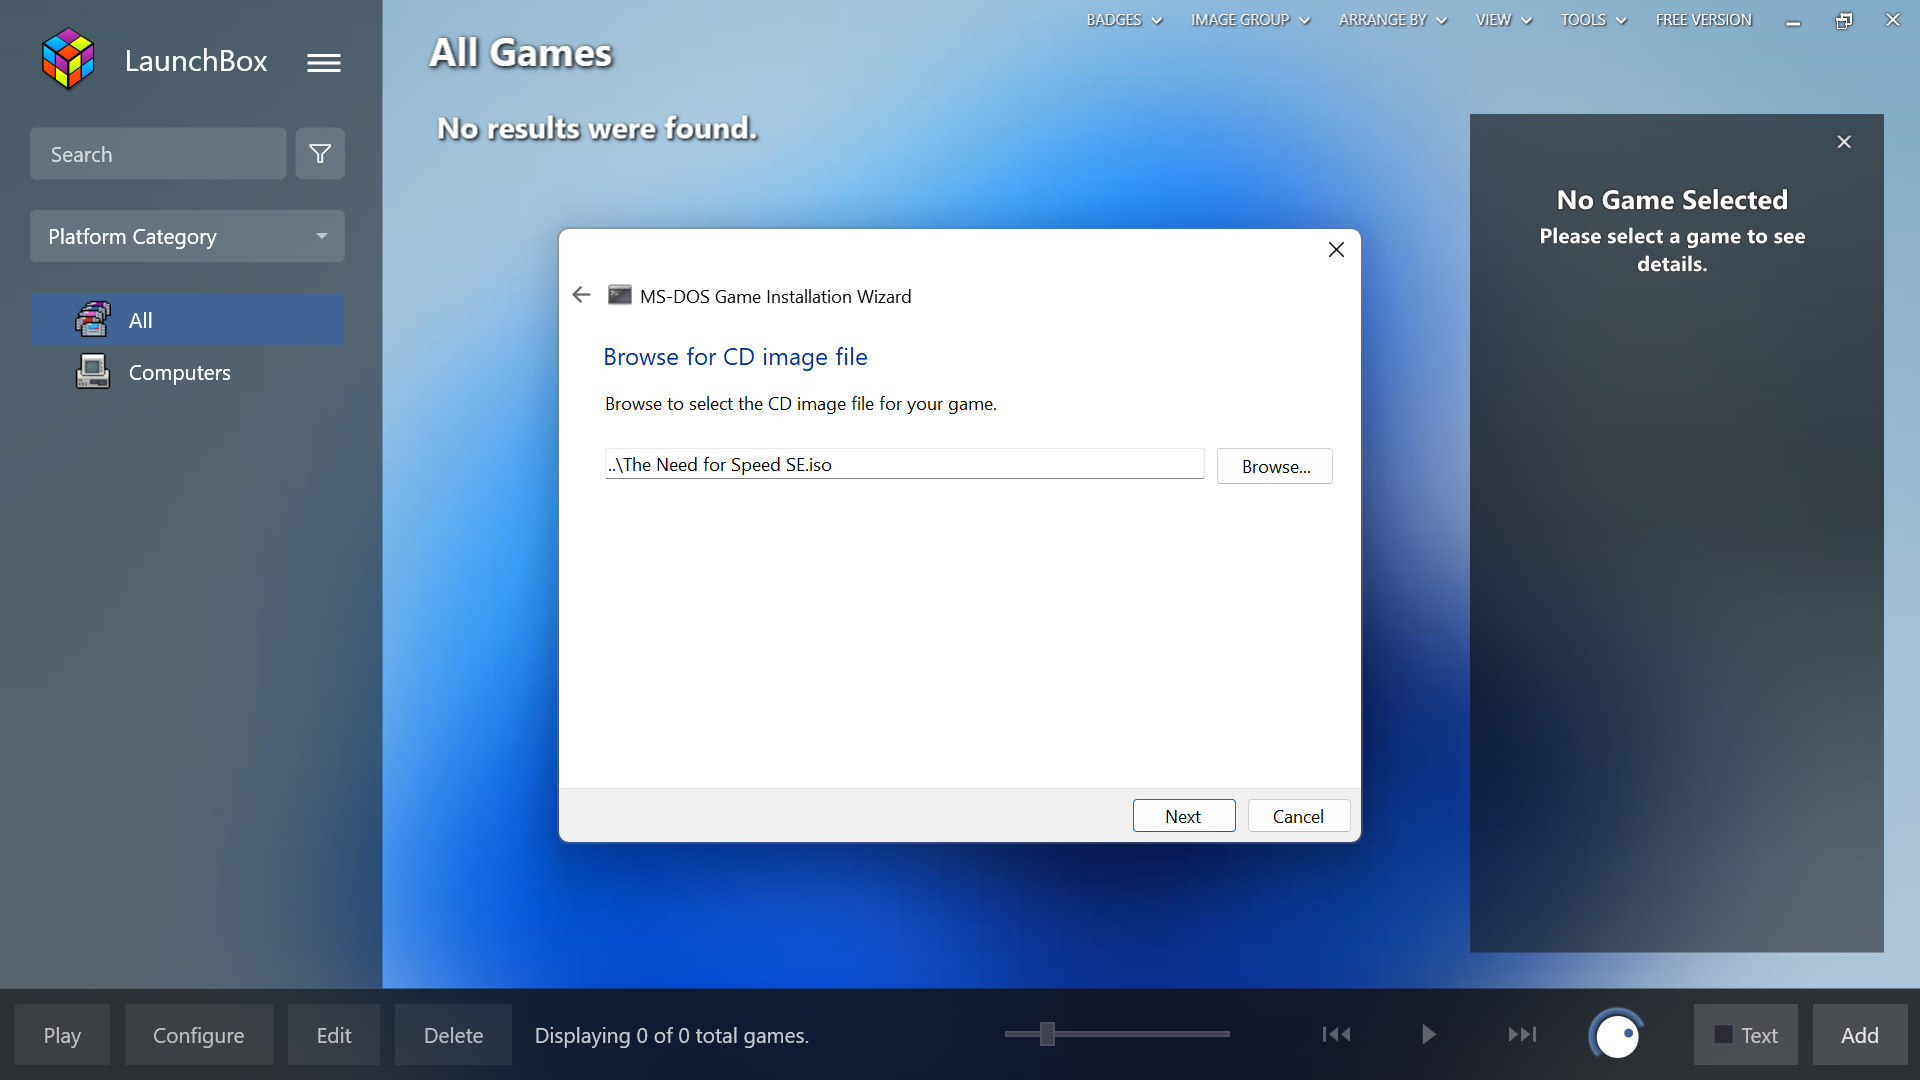Viewport: 1920px width, 1080px height.
Task: Open the BADGES menu
Action: tap(1123, 19)
